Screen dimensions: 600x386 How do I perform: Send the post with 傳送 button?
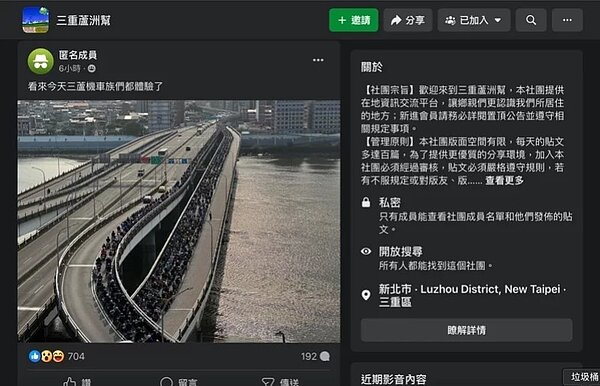(280, 382)
